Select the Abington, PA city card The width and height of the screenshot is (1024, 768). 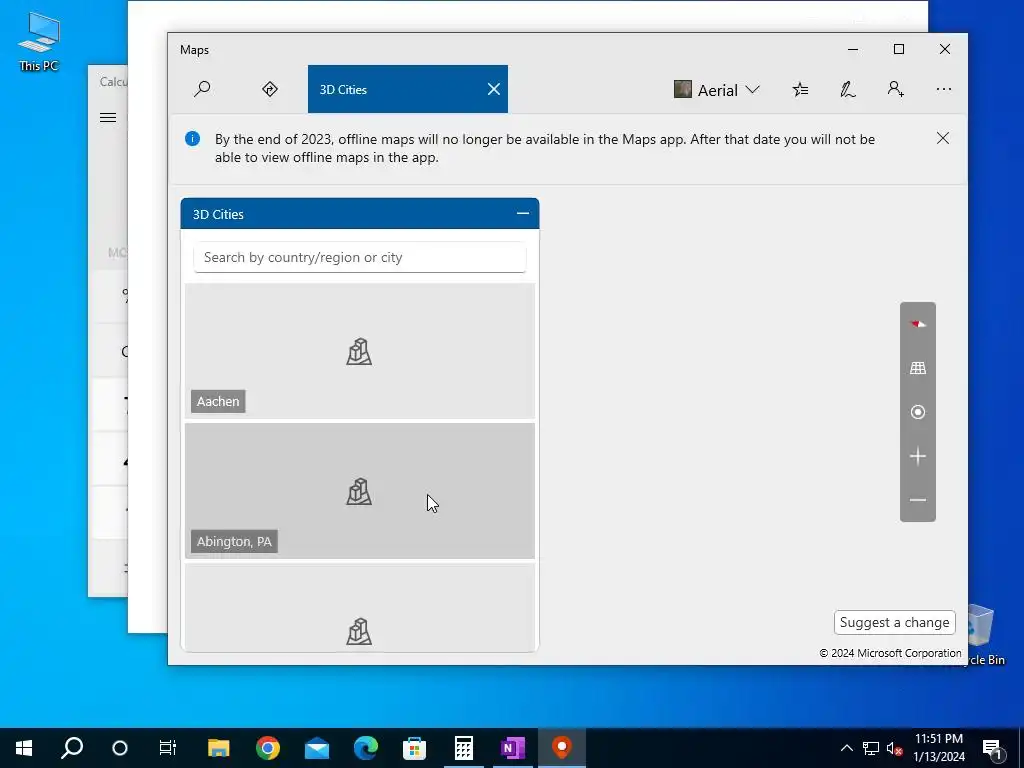tap(360, 491)
